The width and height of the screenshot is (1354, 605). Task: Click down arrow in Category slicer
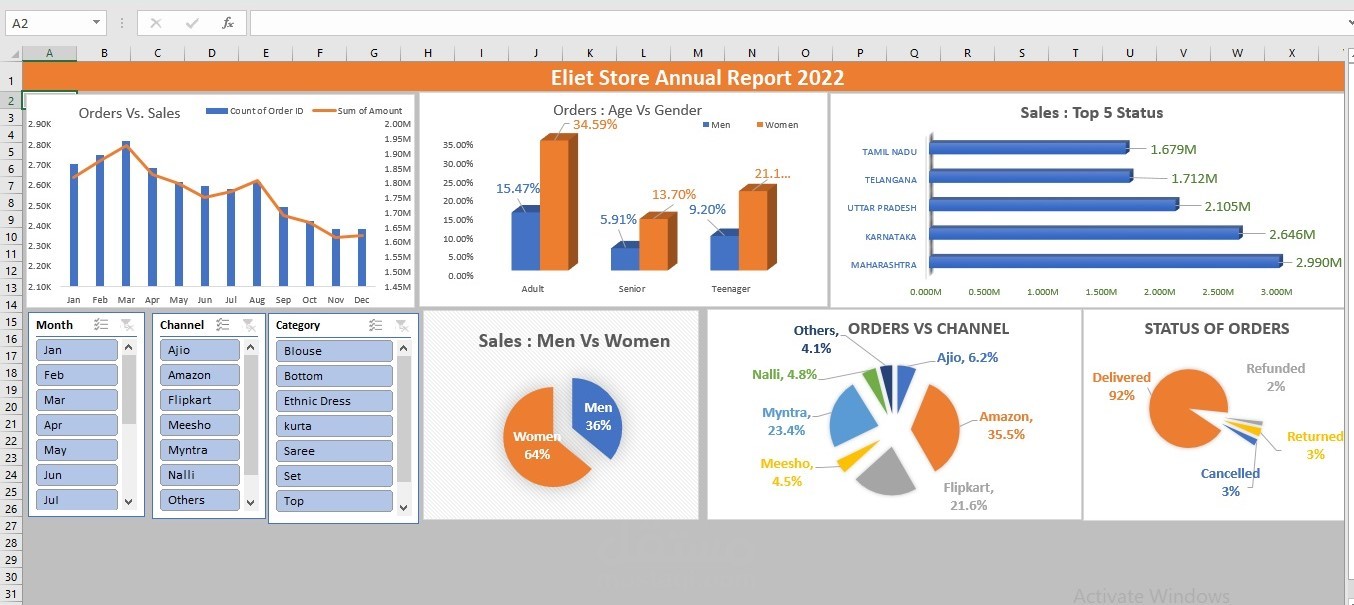click(x=404, y=507)
